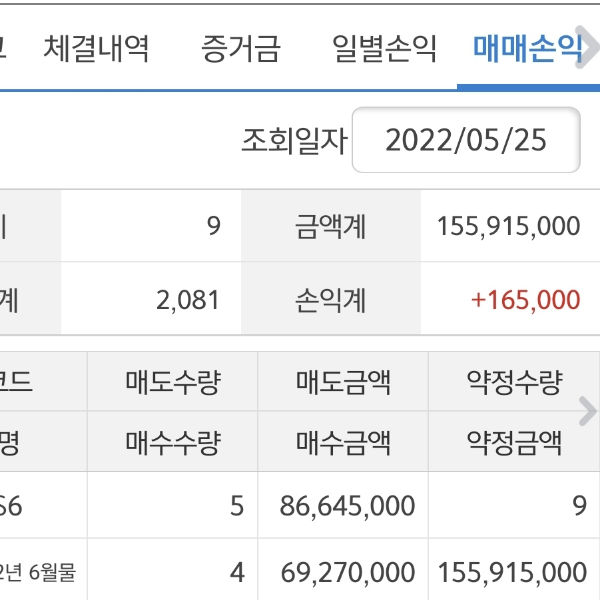Tap the 매도금액 column header

click(x=344, y=381)
